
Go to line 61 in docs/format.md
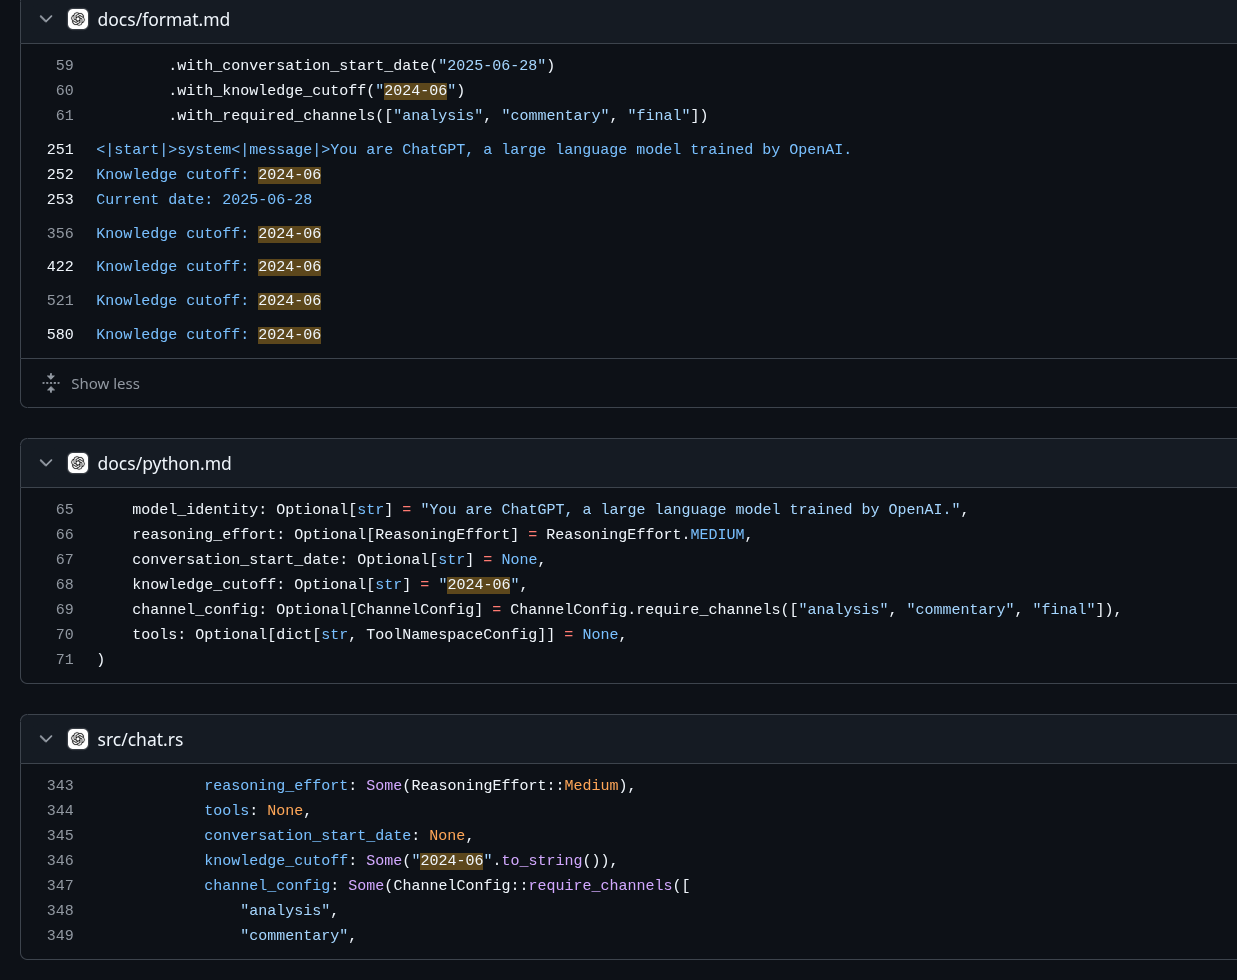point(64,115)
